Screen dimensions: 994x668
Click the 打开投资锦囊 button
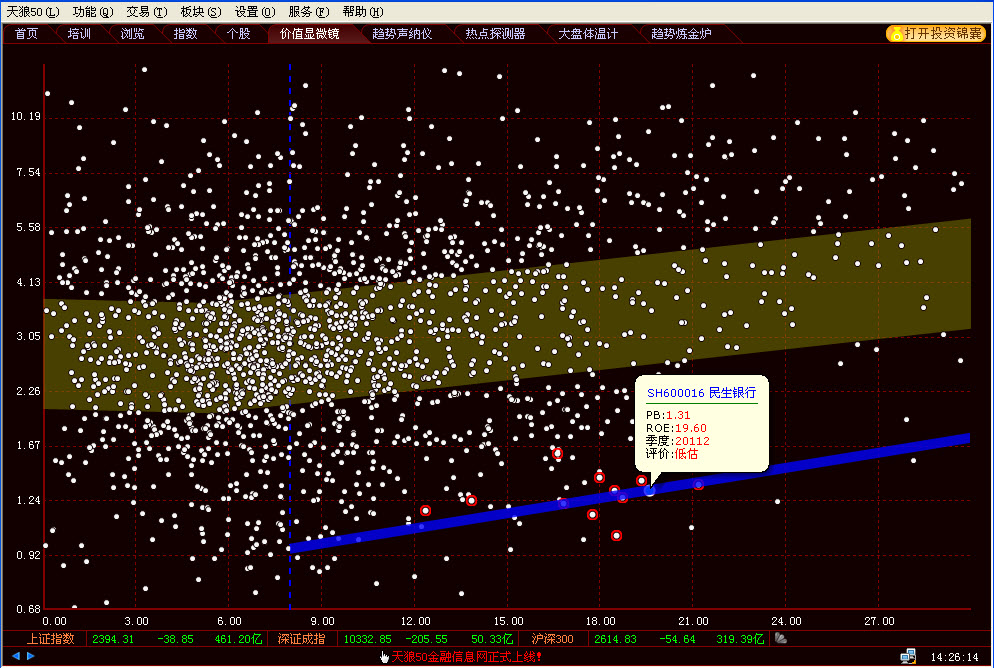click(936, 34)
